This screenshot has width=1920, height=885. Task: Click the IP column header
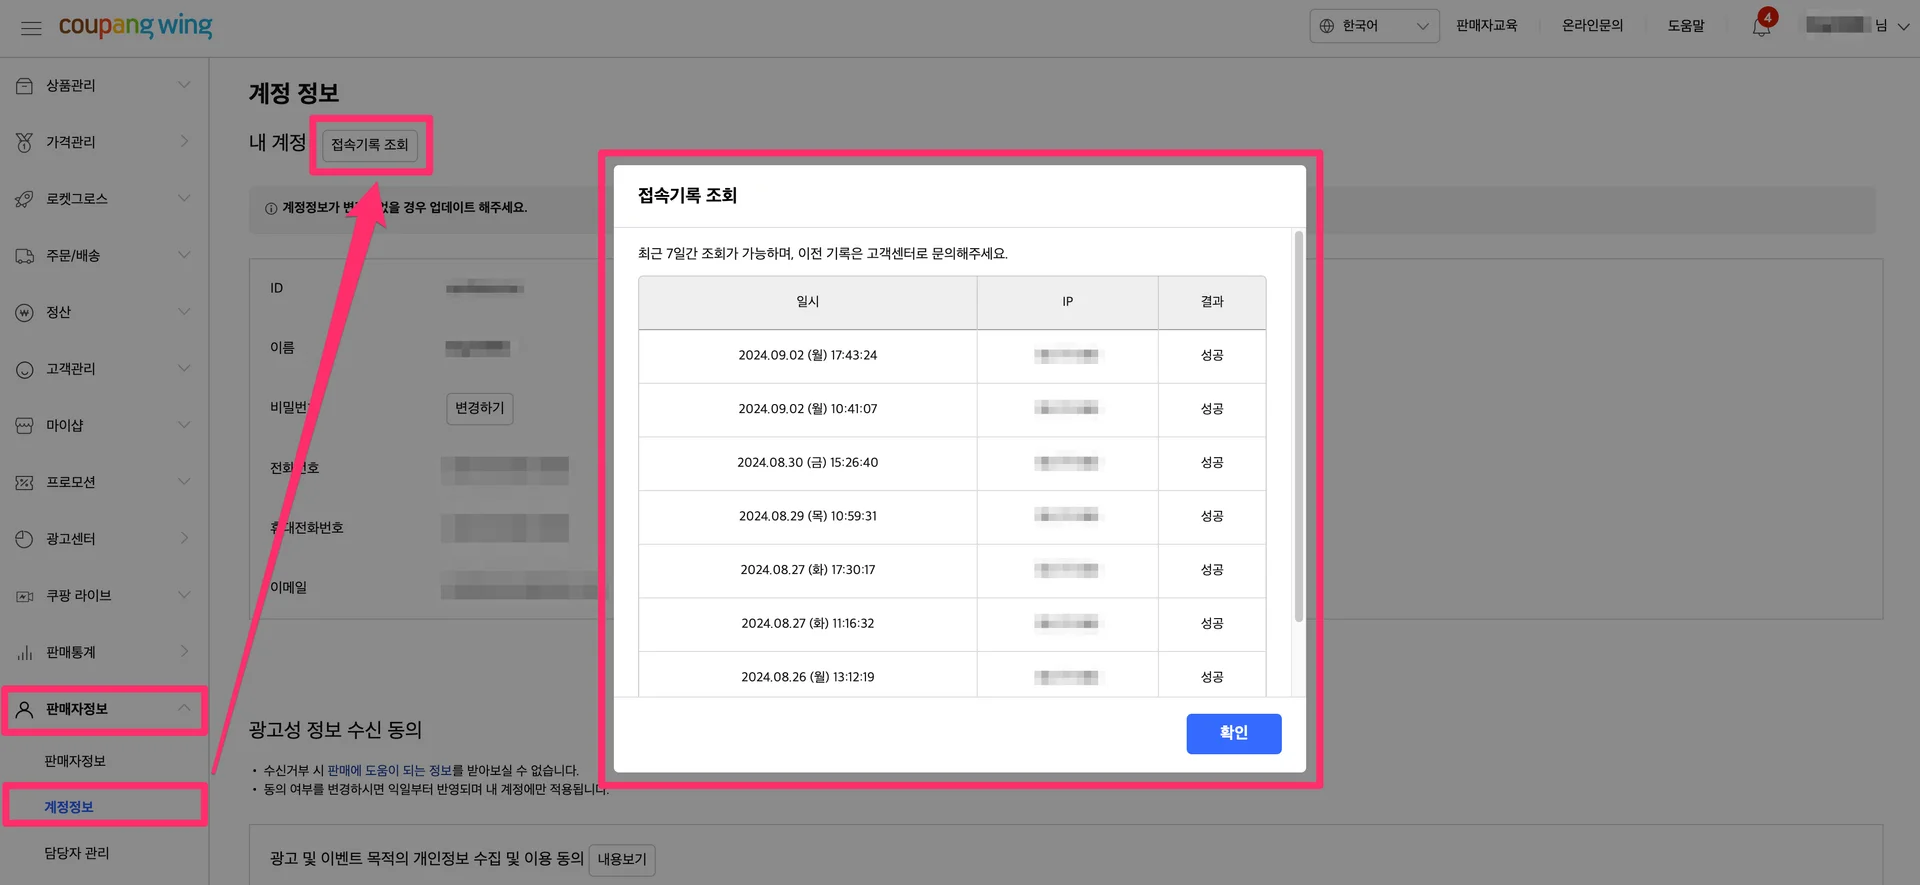pyautogui.click(x=1068, y=302)
